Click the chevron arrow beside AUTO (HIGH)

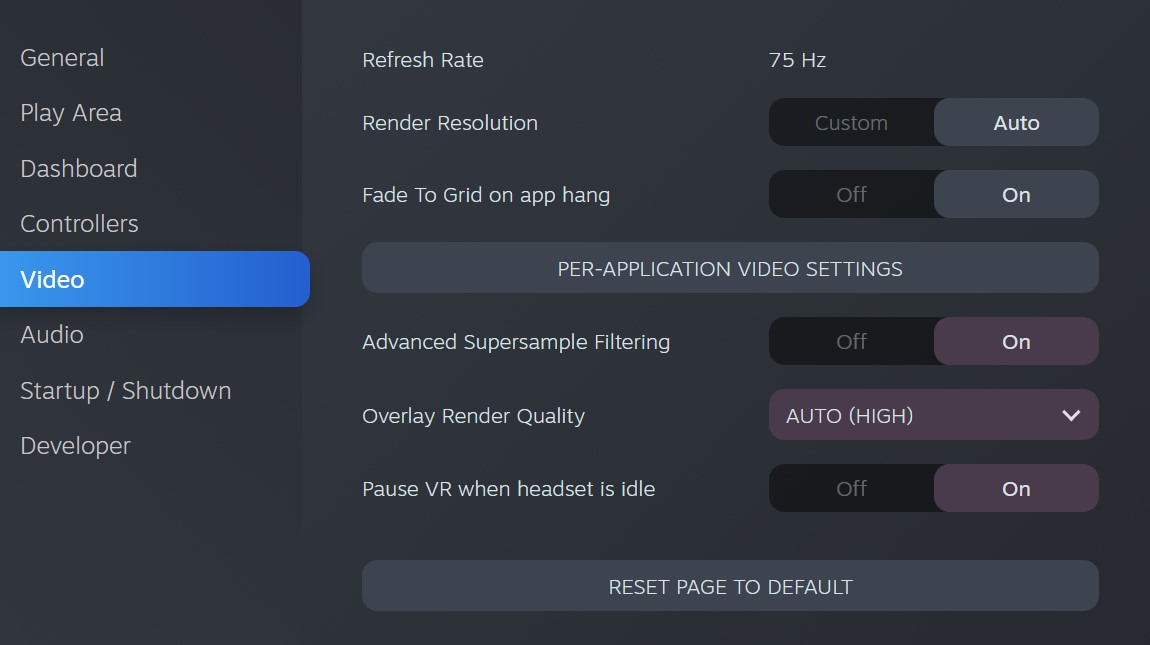click(x=1071, y=415)
